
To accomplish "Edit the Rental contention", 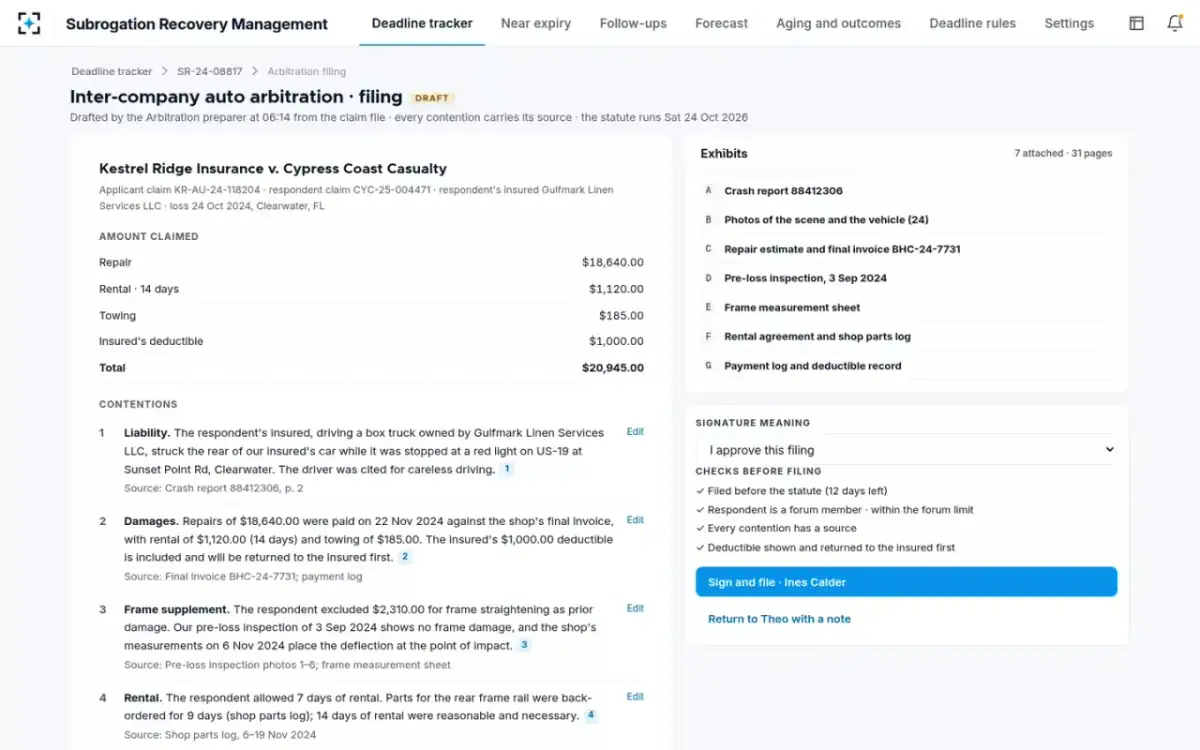I will pyautogui.click(x=635, y=697).
